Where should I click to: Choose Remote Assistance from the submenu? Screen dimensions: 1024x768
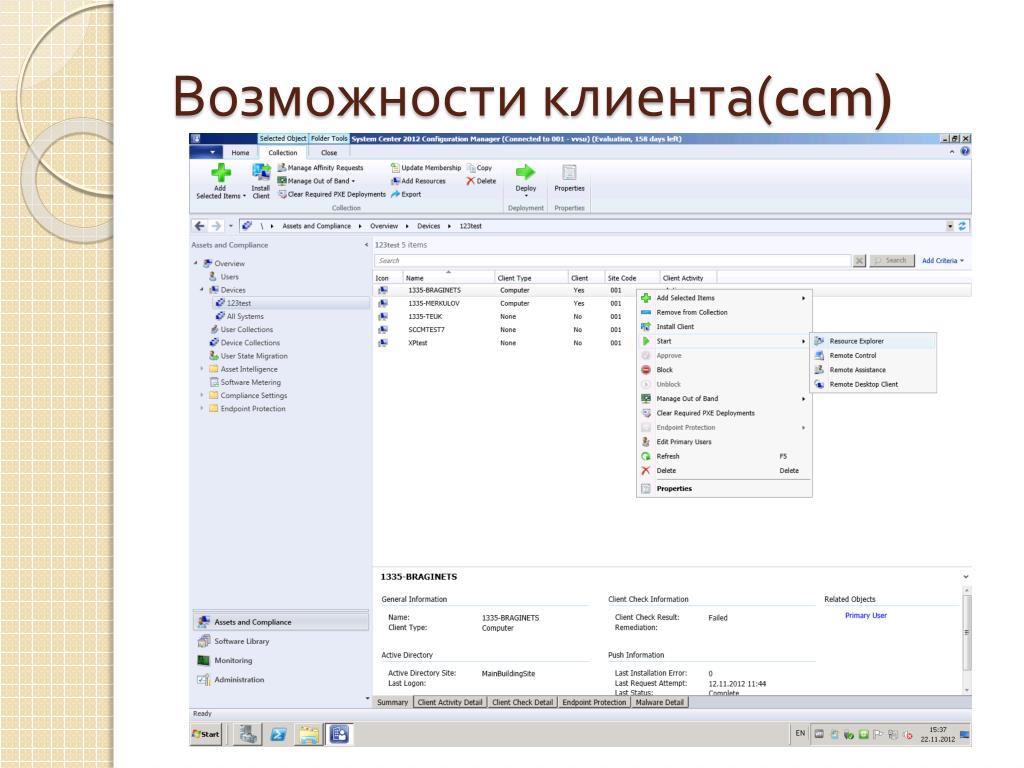tap(873, 370)
